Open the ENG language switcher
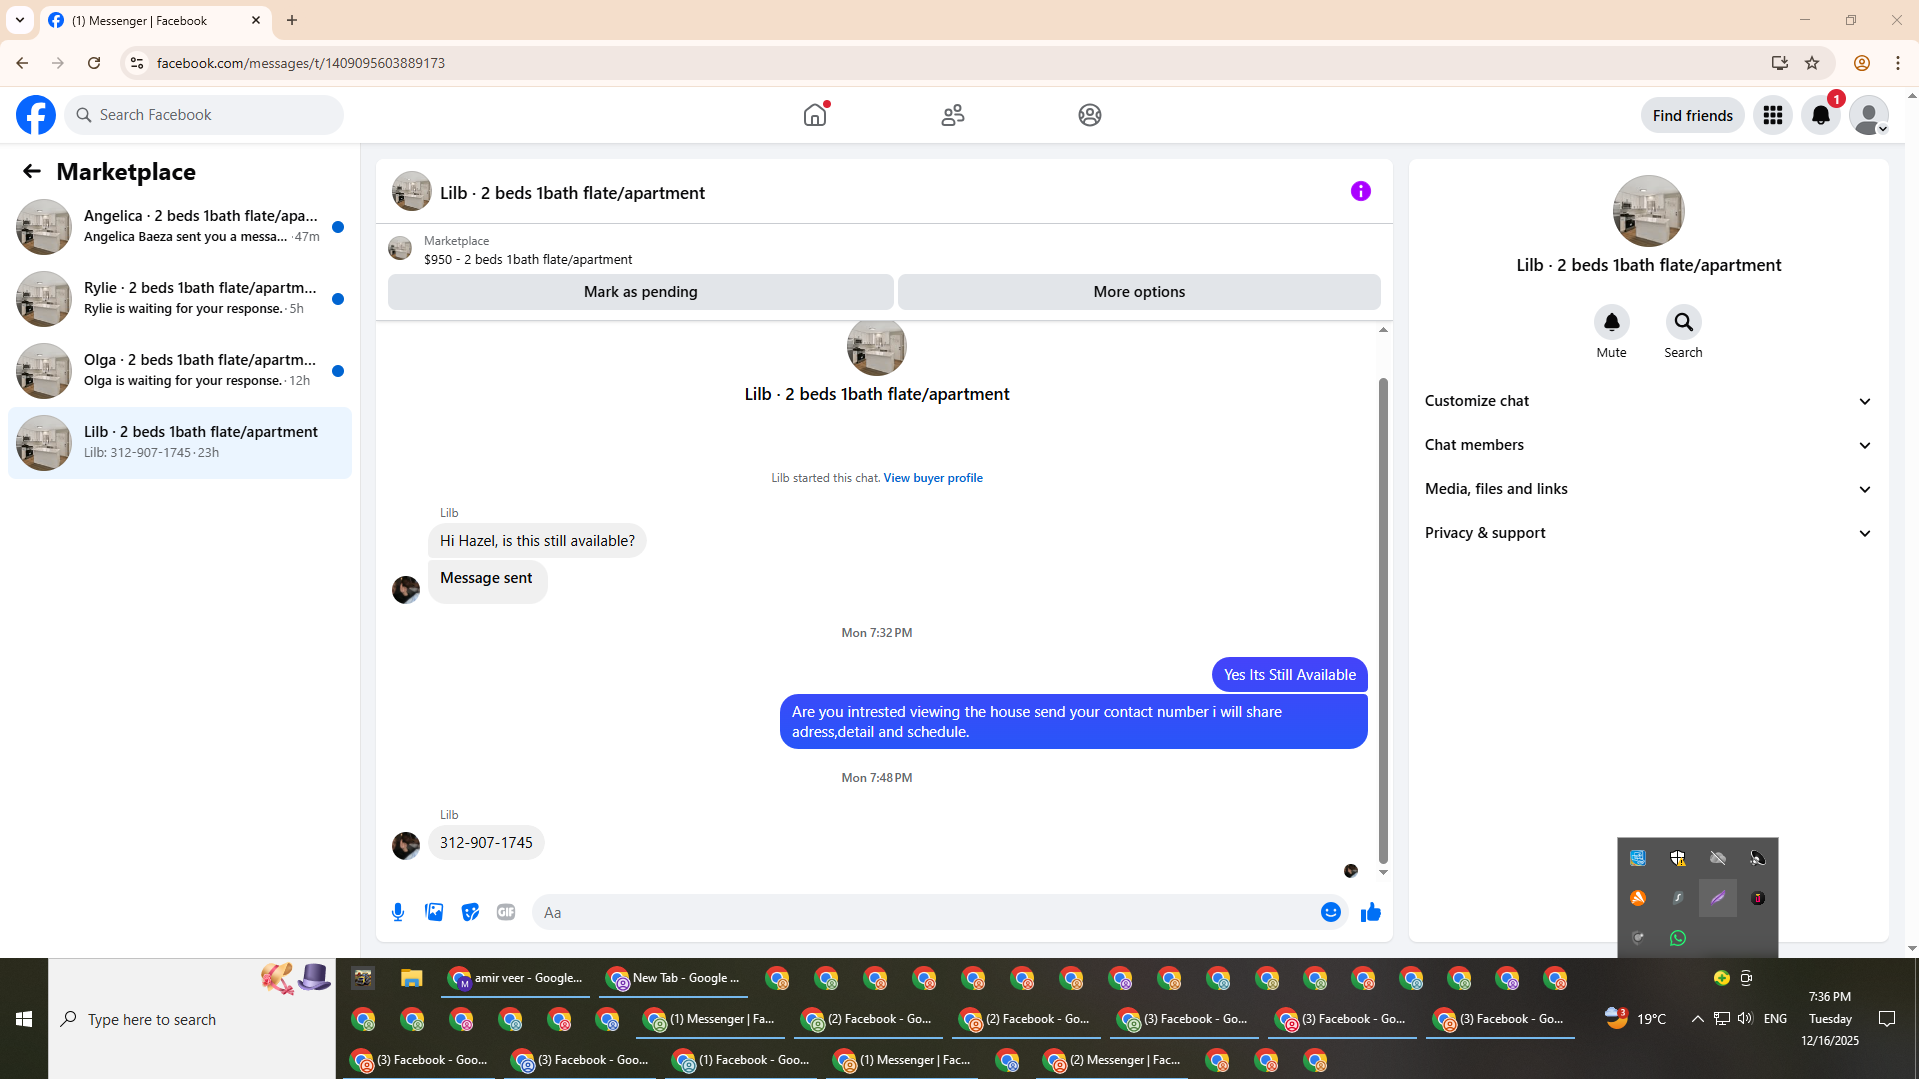 1775,1019
